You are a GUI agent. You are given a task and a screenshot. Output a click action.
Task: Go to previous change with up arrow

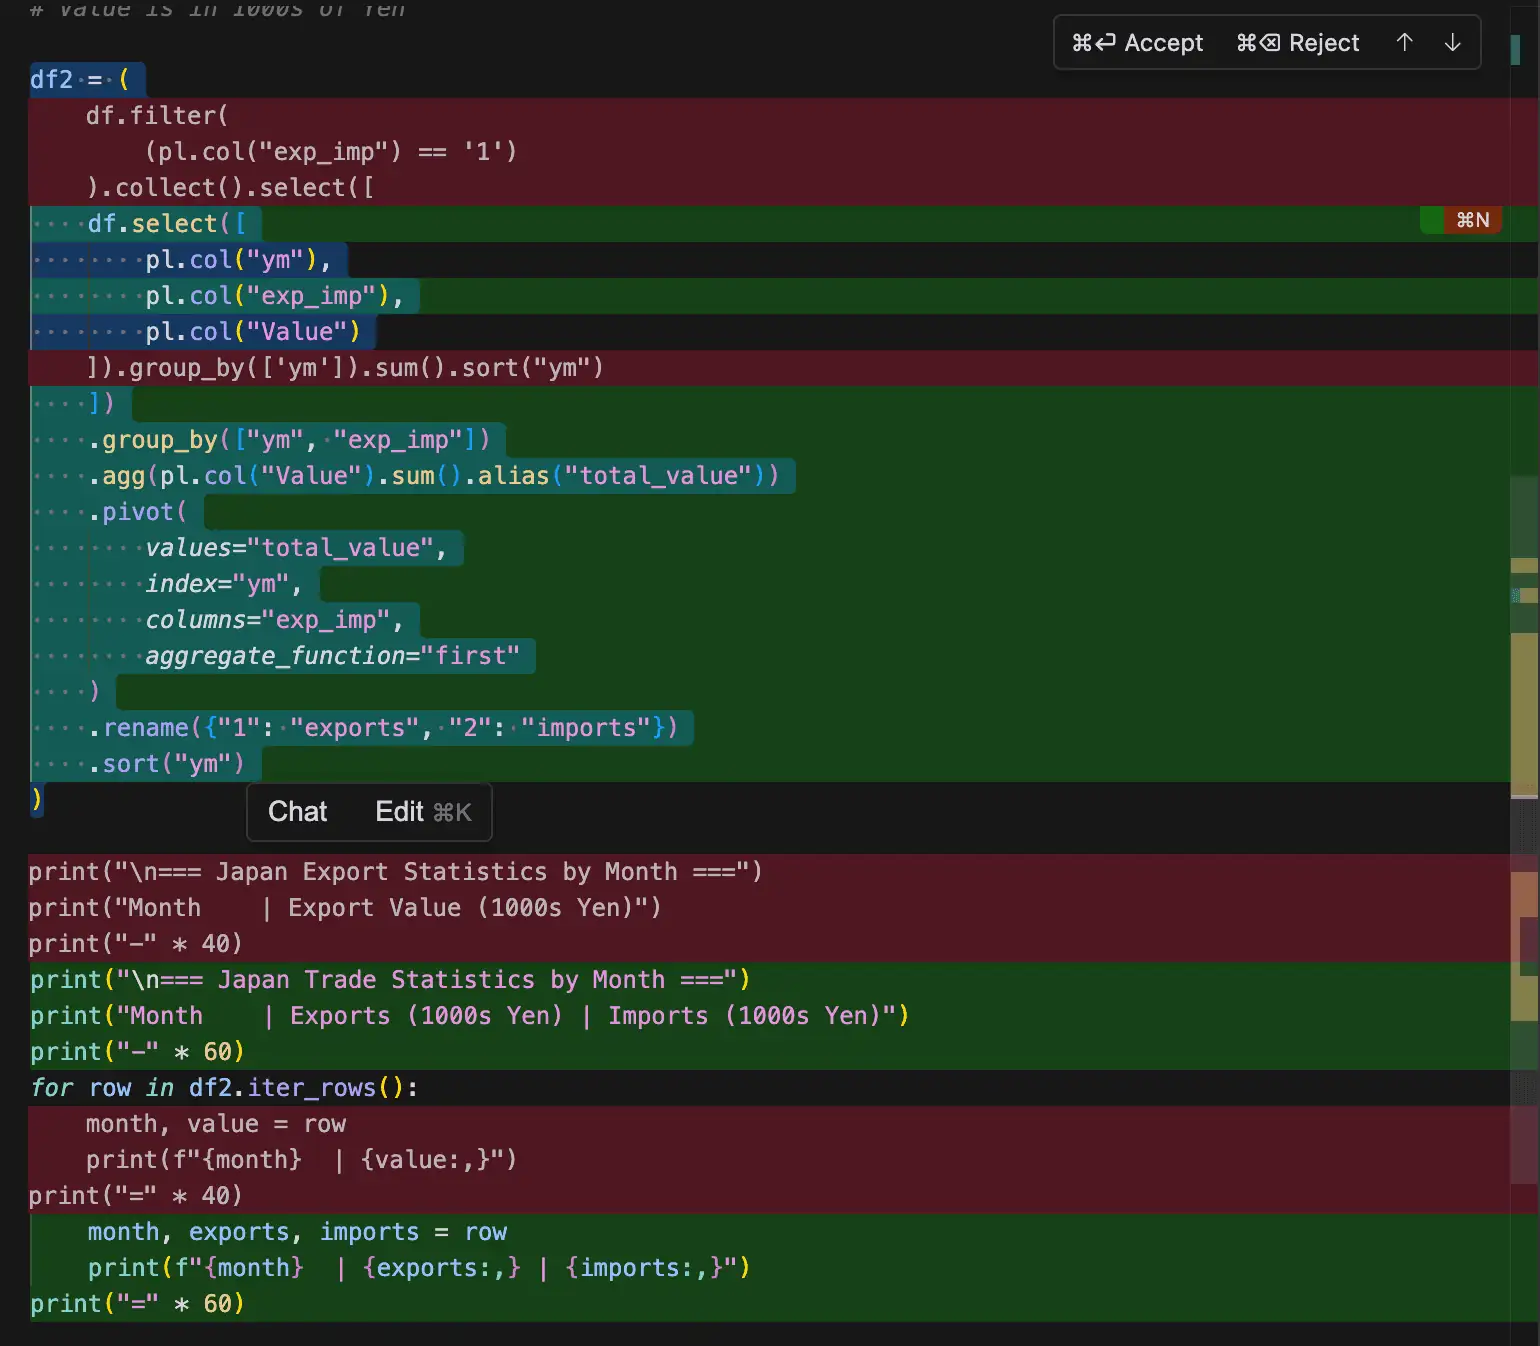pos(1404,42)
